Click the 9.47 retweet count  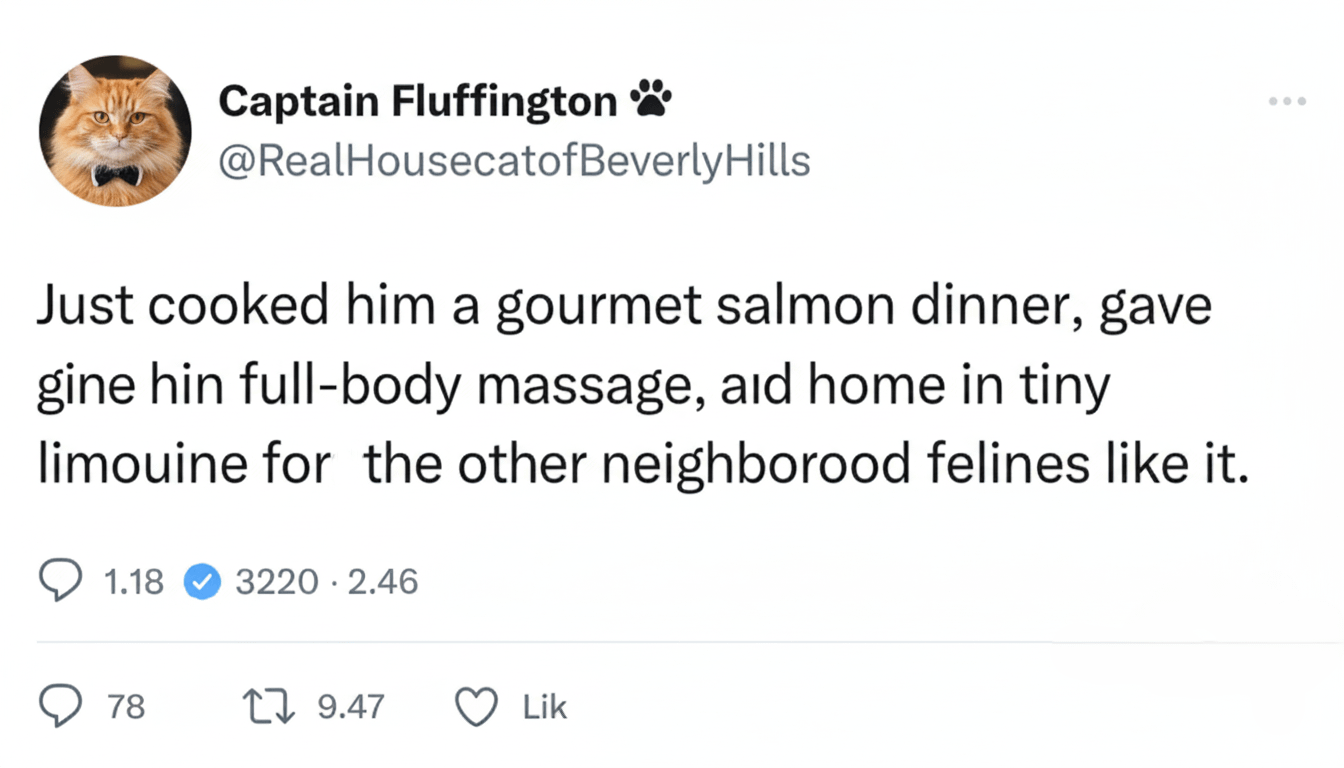click(x=350, y=708)
